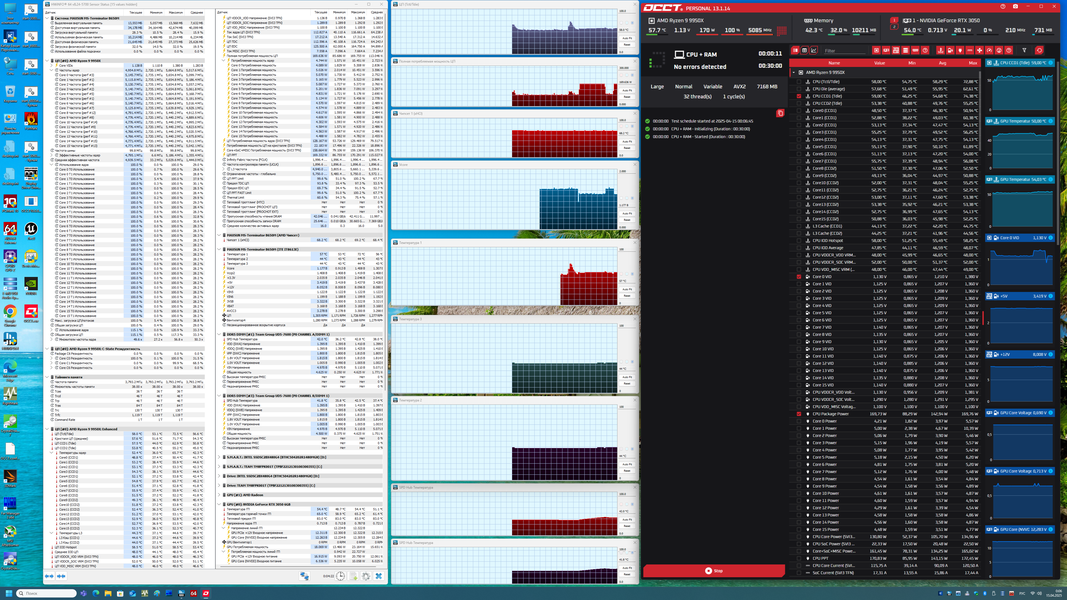The height and width of the screenshot is (600, 1067).
Task: Select the Large data set label
Action: (657, 86)
